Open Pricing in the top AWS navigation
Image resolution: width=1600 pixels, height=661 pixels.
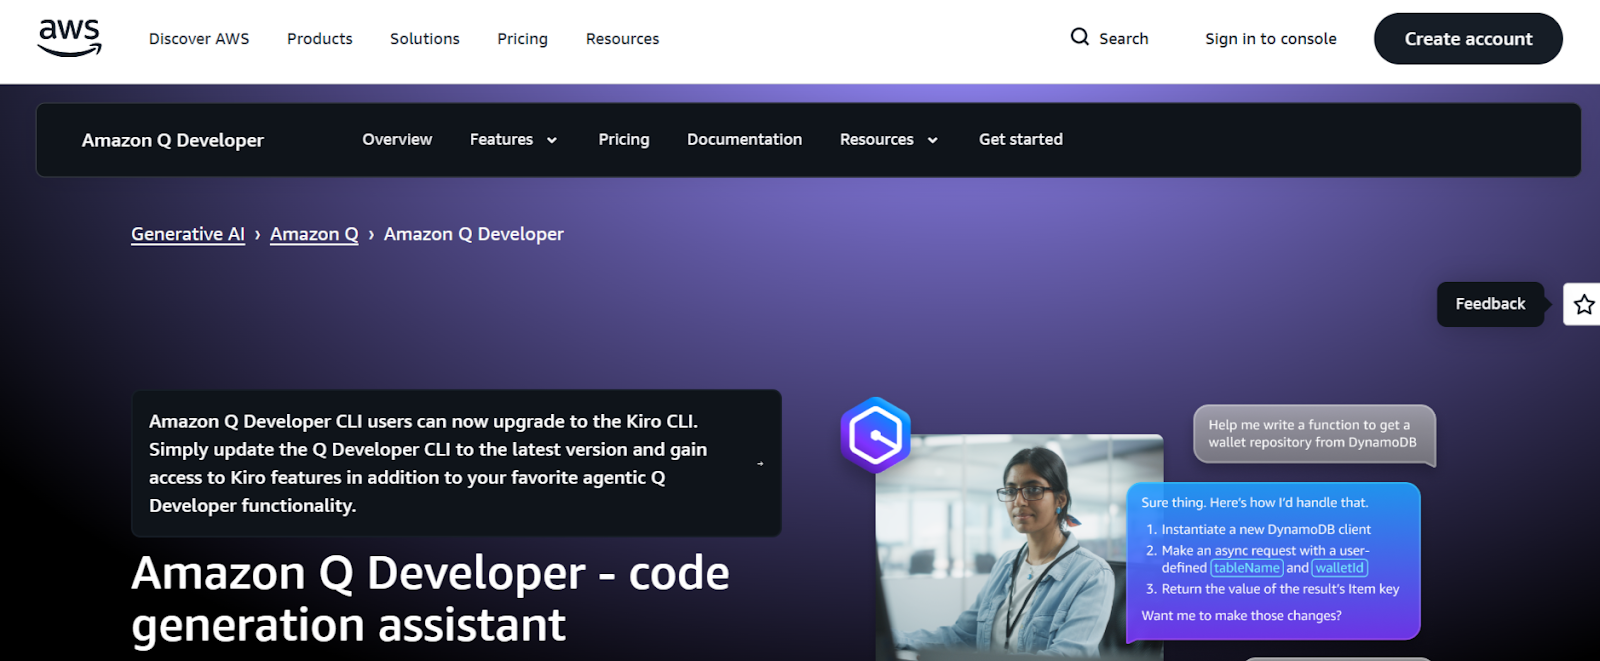tap(523, 39)
